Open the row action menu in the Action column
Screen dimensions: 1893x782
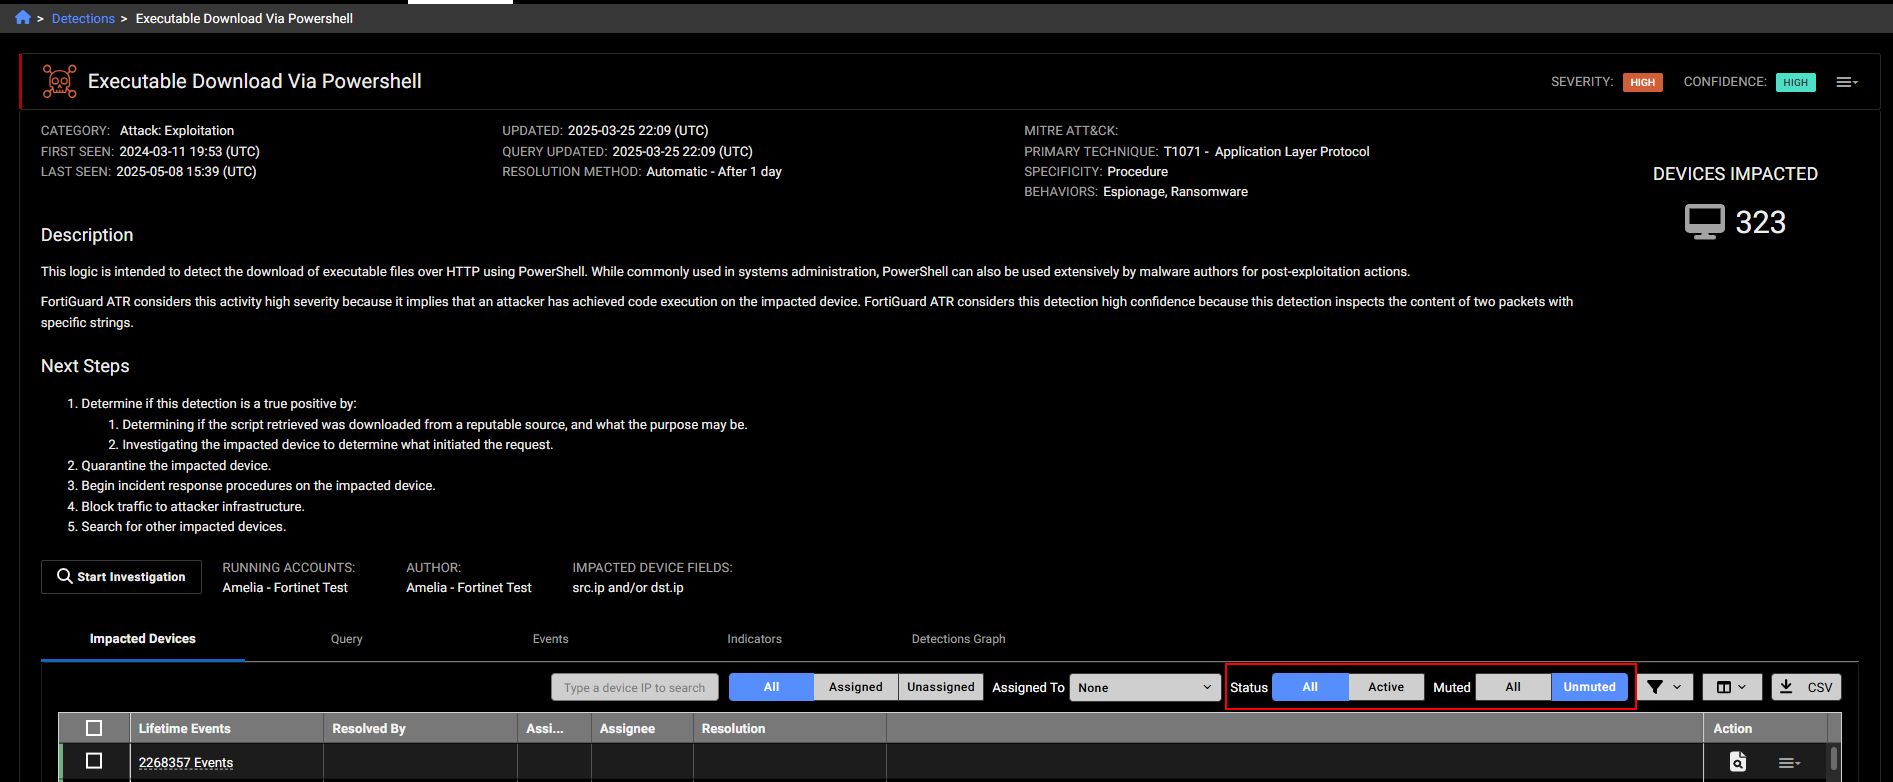click(x=1789, y=763)
